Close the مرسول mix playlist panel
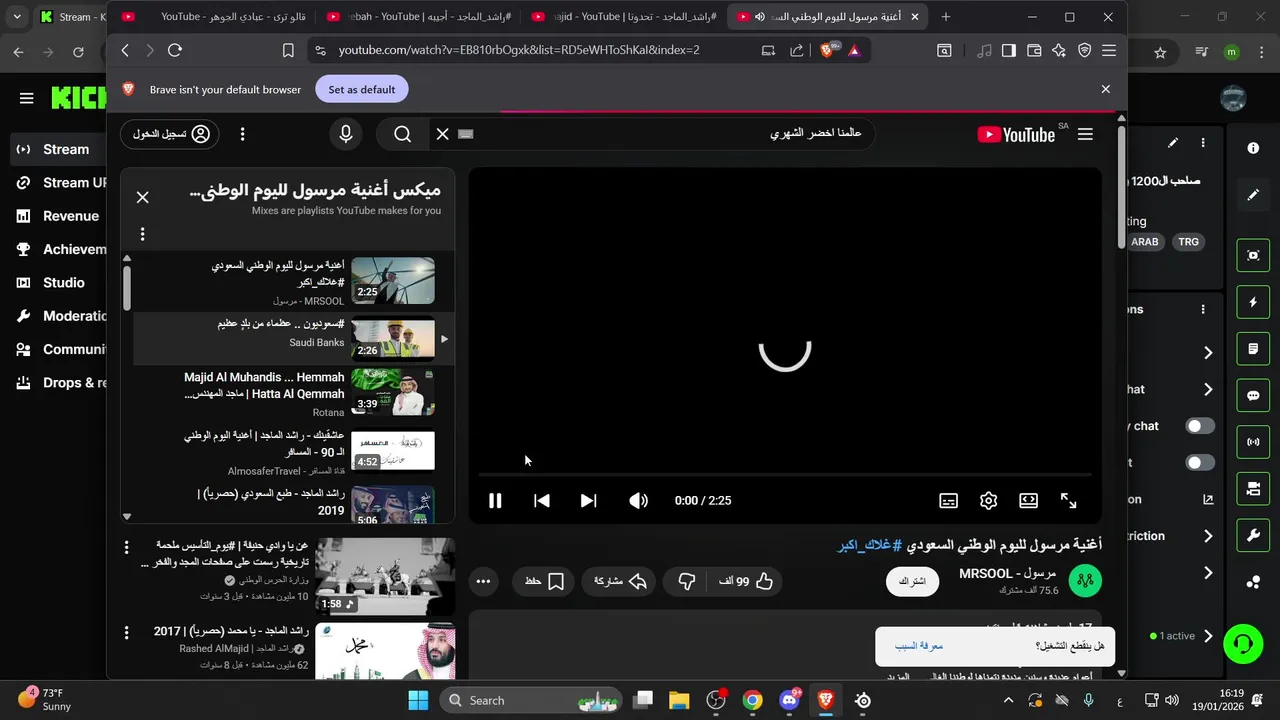The width and height of the screenshot is (1280, 720). coord(142,197)
